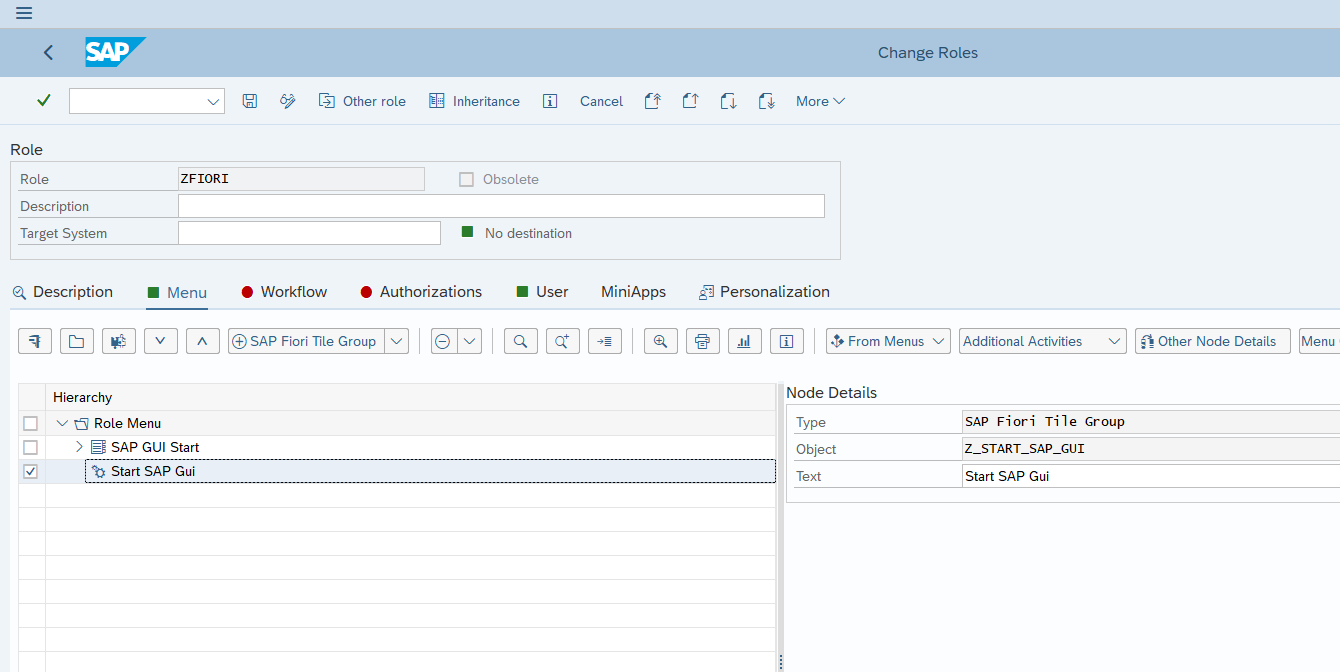Click the next page arrow icon
Screen dimensions: 1340x672
728,101
